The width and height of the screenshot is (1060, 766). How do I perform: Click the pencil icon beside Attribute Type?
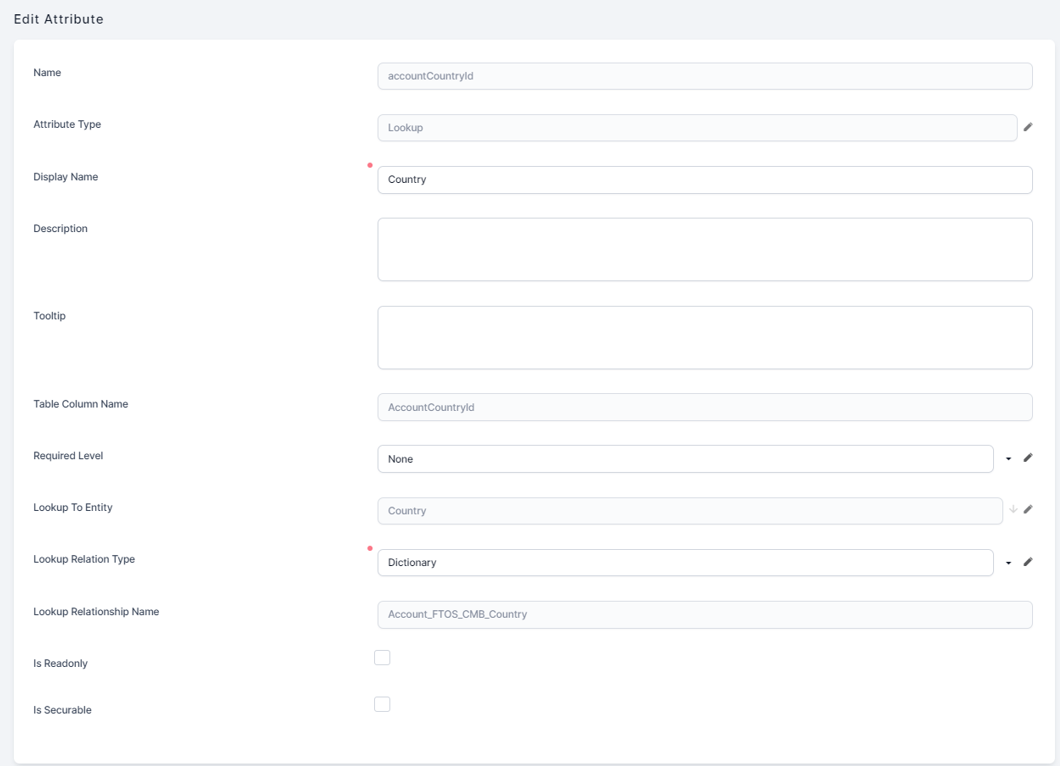[x=1028, y=128]
